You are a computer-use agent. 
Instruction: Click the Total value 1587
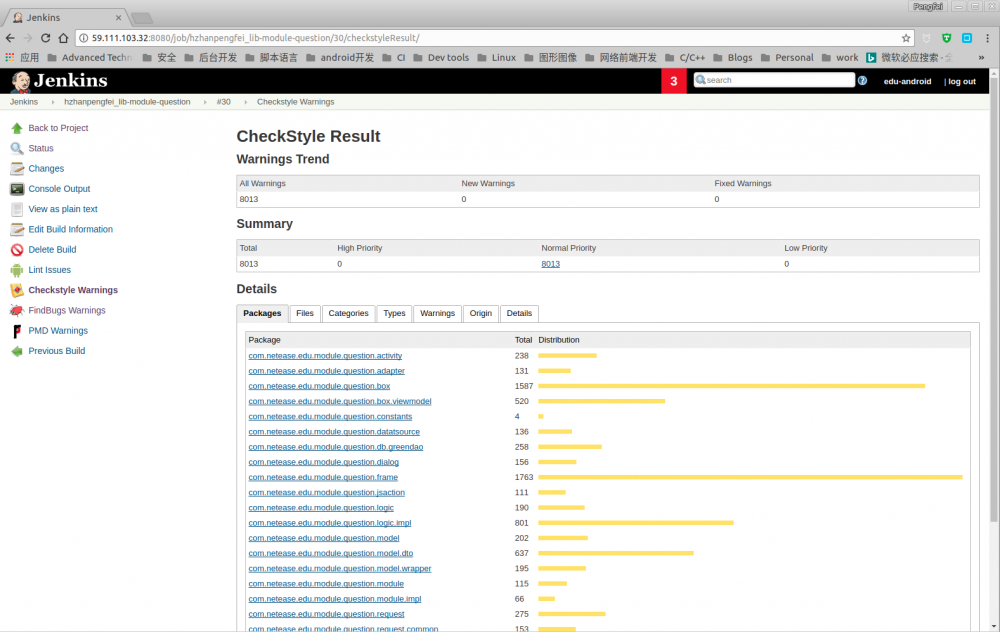[524, 386]
